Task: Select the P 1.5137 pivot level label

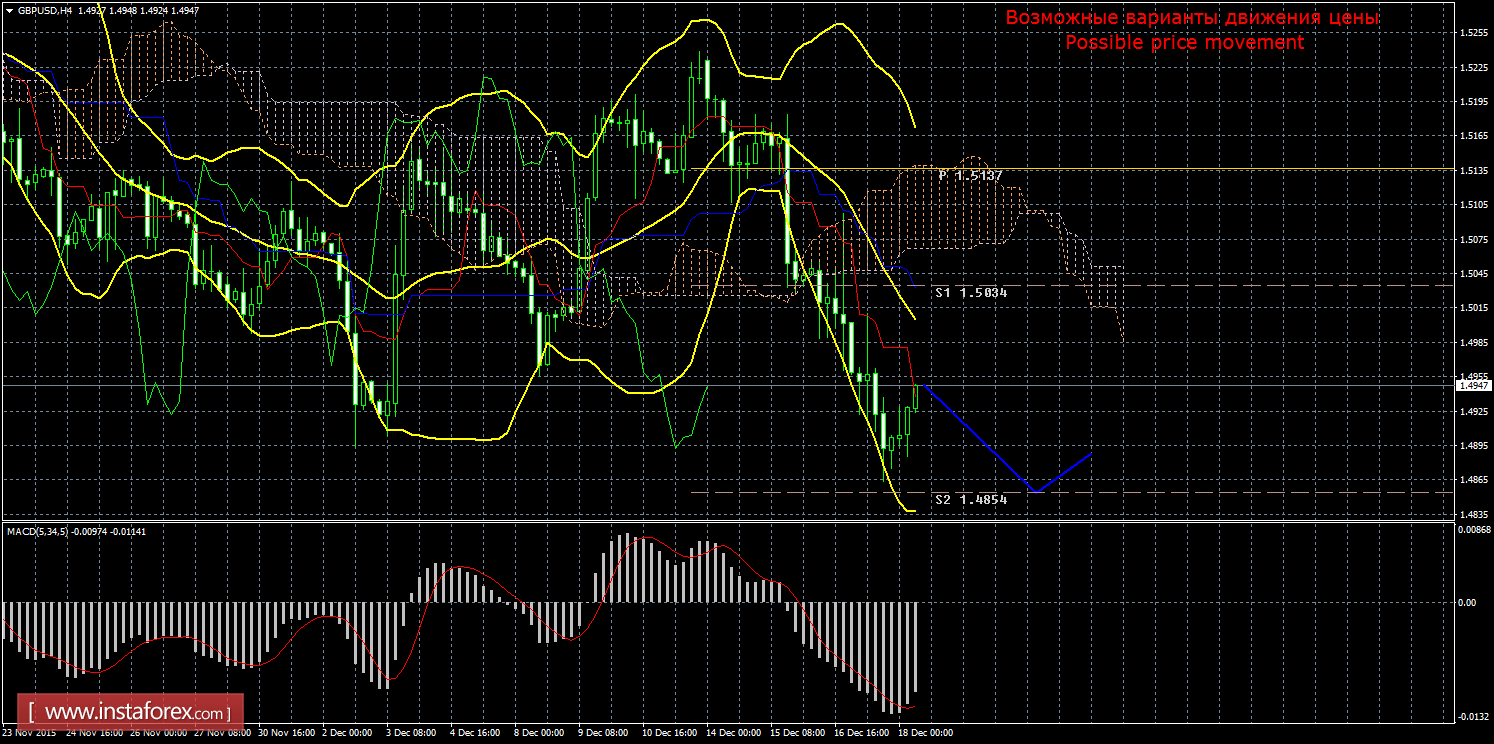Action: (970, 175)
